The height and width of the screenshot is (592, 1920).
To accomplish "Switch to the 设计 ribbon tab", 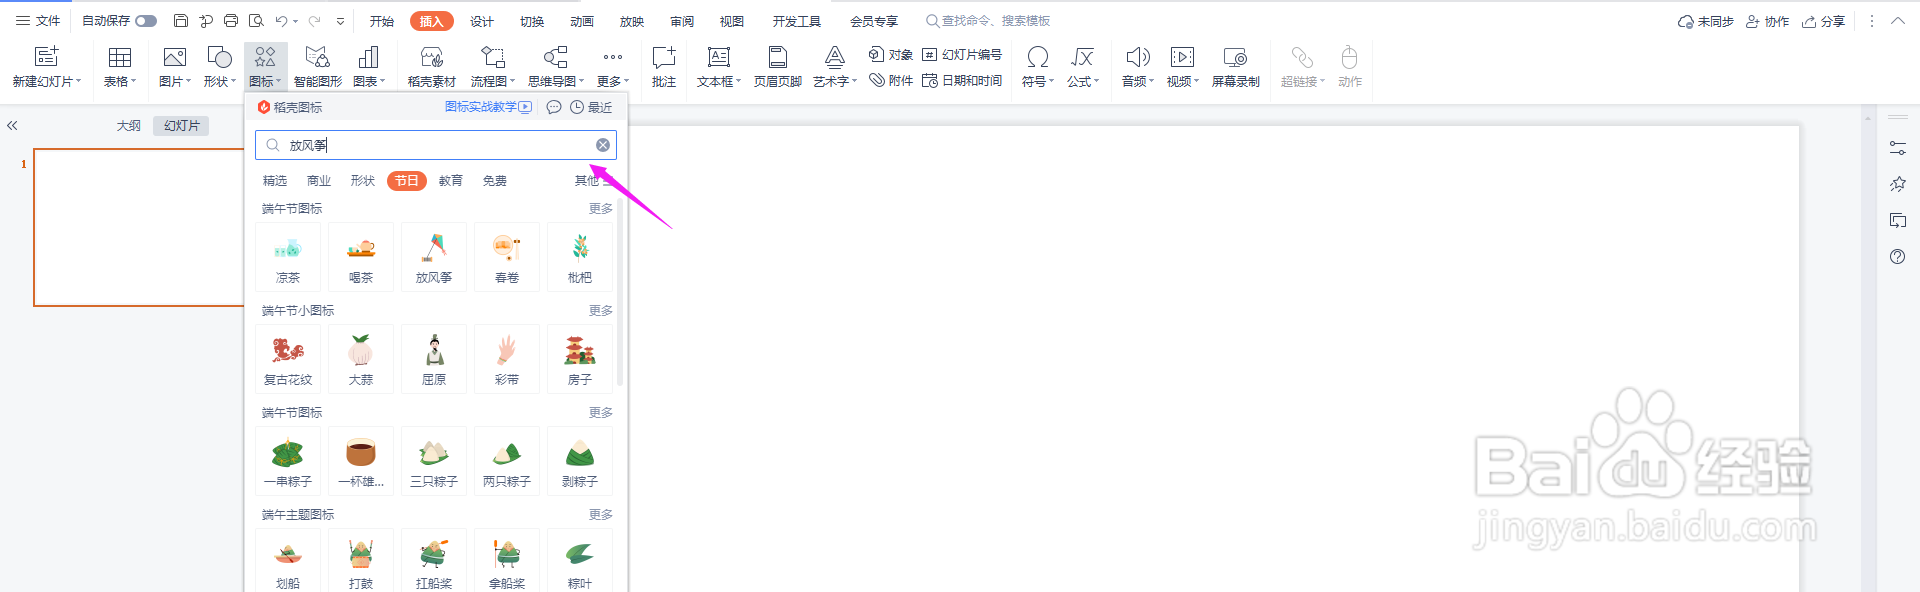I will point(482,21).
